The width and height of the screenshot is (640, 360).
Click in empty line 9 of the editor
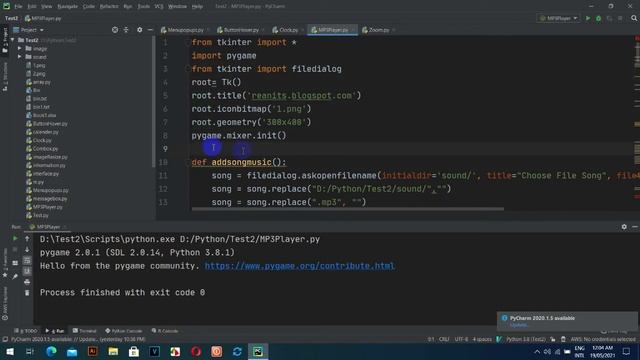point(412,149)
